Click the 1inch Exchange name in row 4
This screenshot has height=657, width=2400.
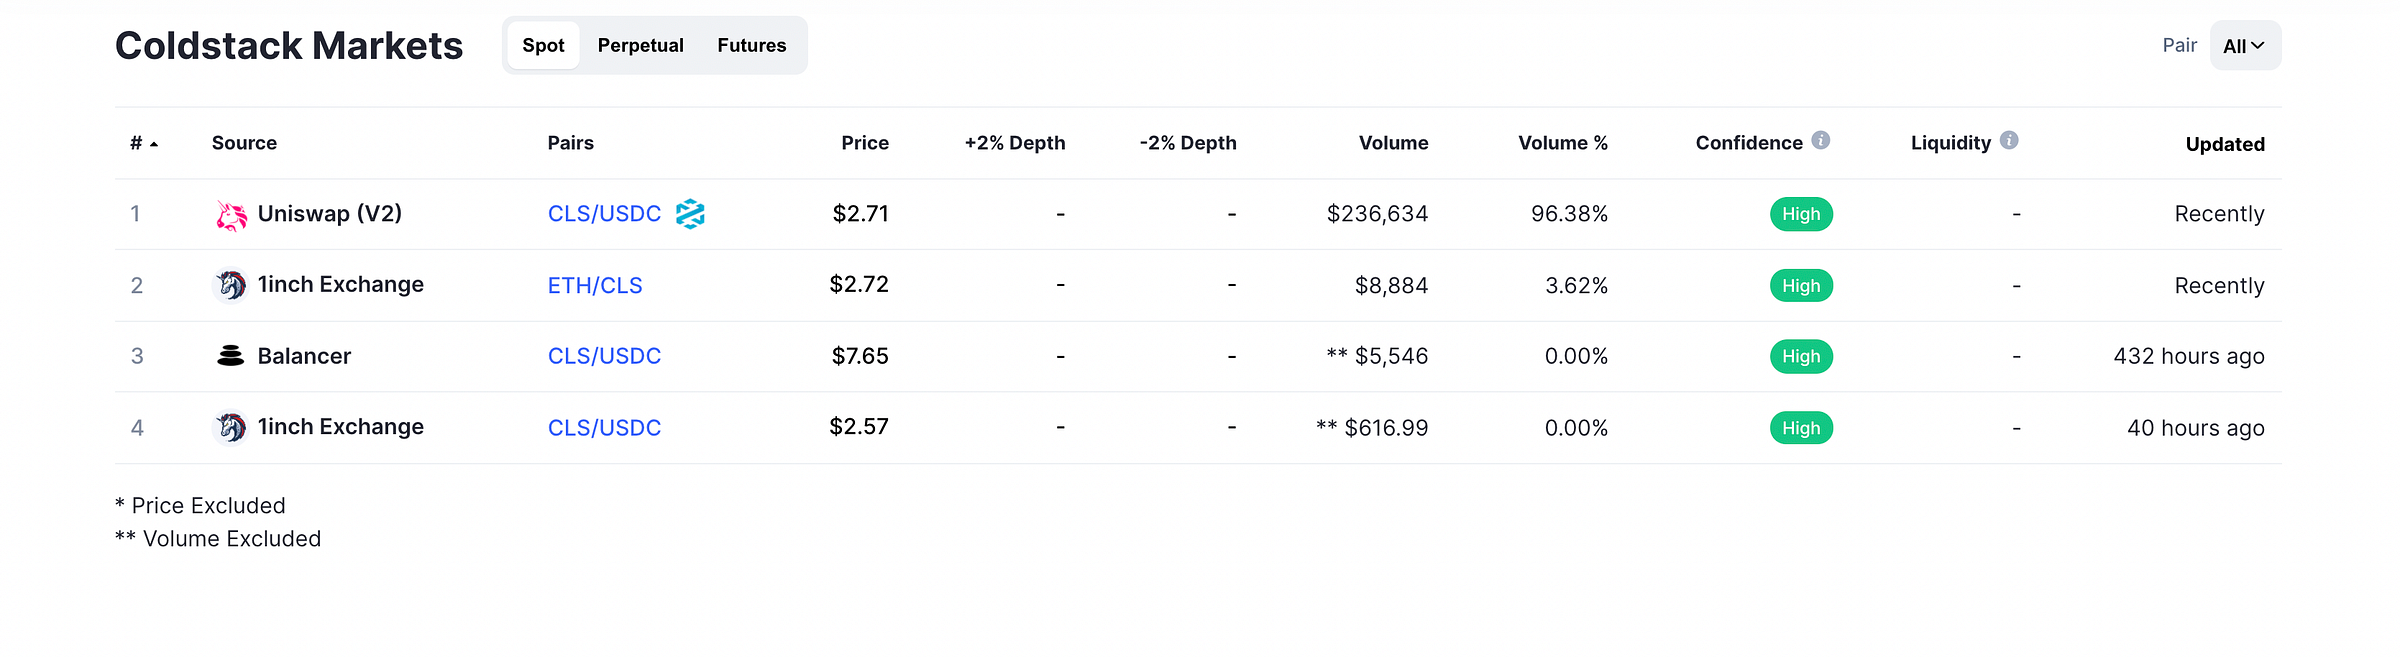click(x=341, y=427)
